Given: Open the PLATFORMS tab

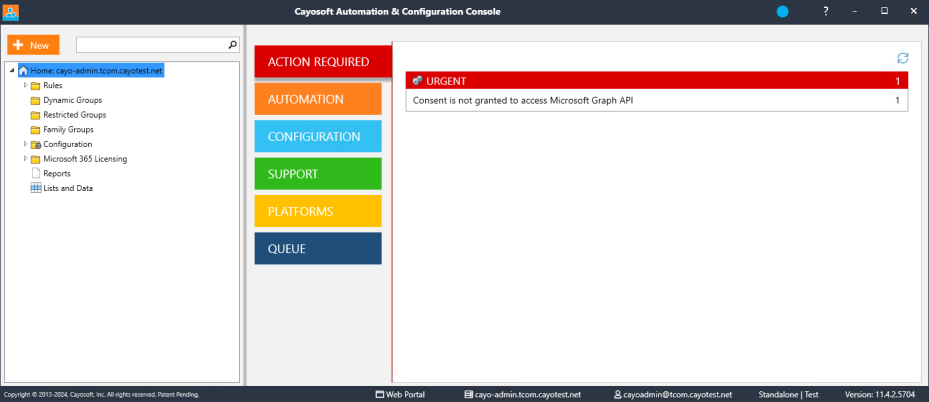Looking at the screenshot, I should (318, 211).
